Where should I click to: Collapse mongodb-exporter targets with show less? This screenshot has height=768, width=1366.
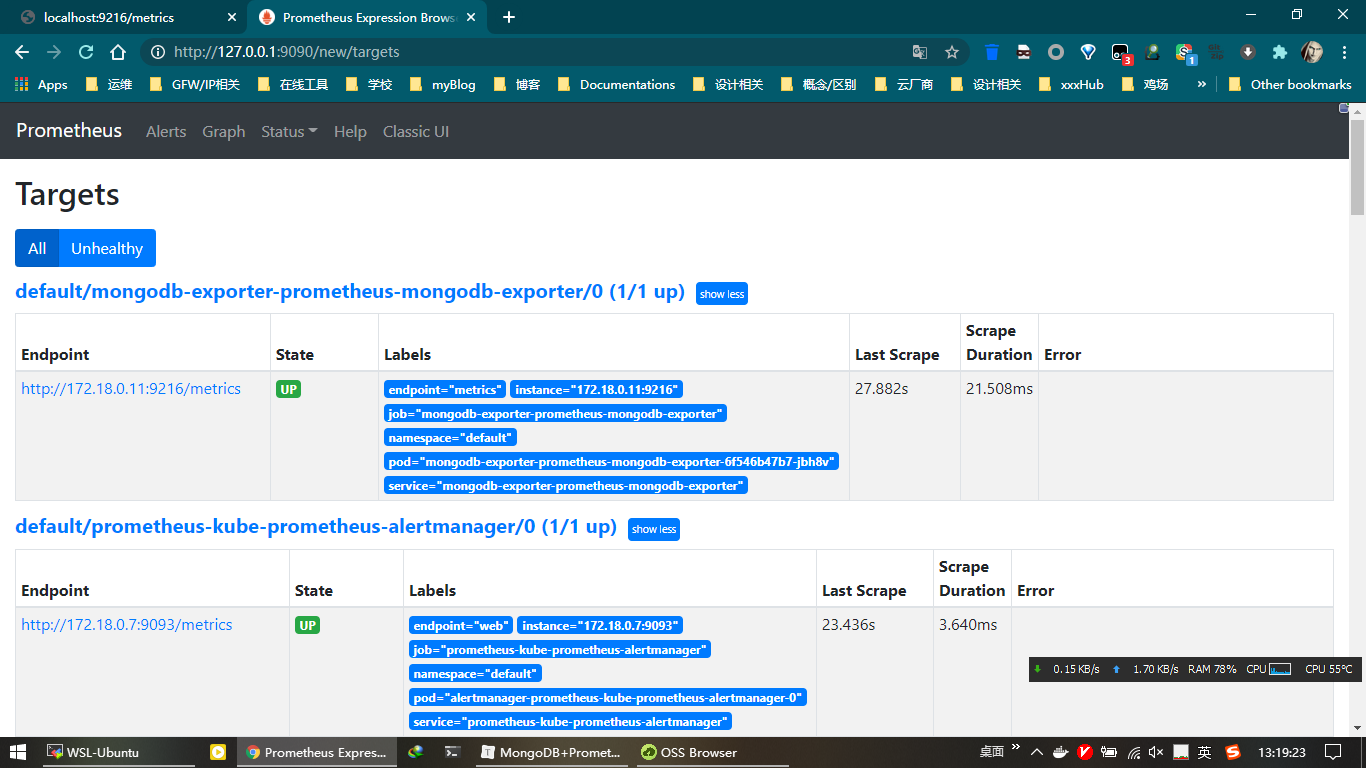722,294
